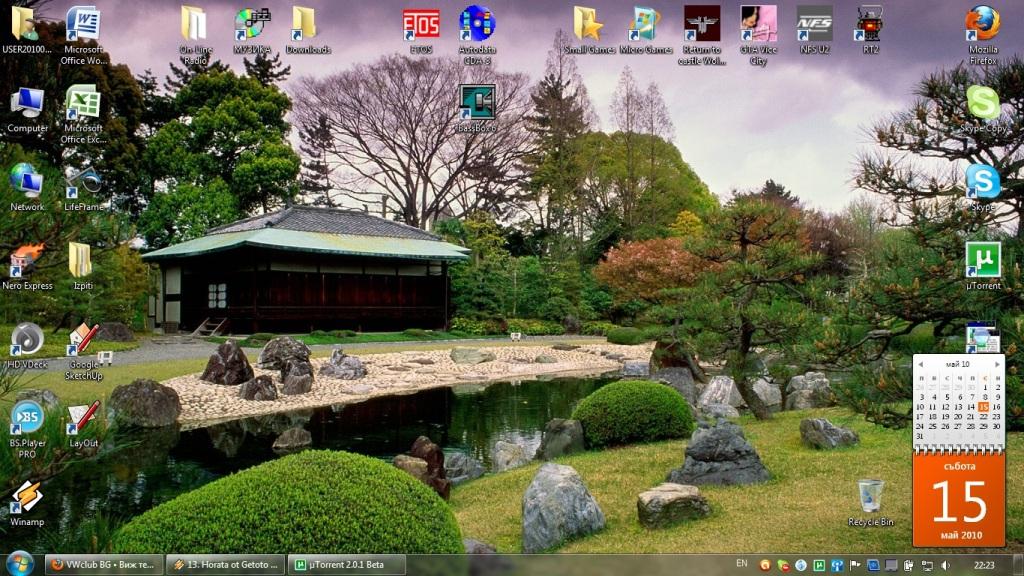Go to previous month in calendar gadget

tap(921, 364)
